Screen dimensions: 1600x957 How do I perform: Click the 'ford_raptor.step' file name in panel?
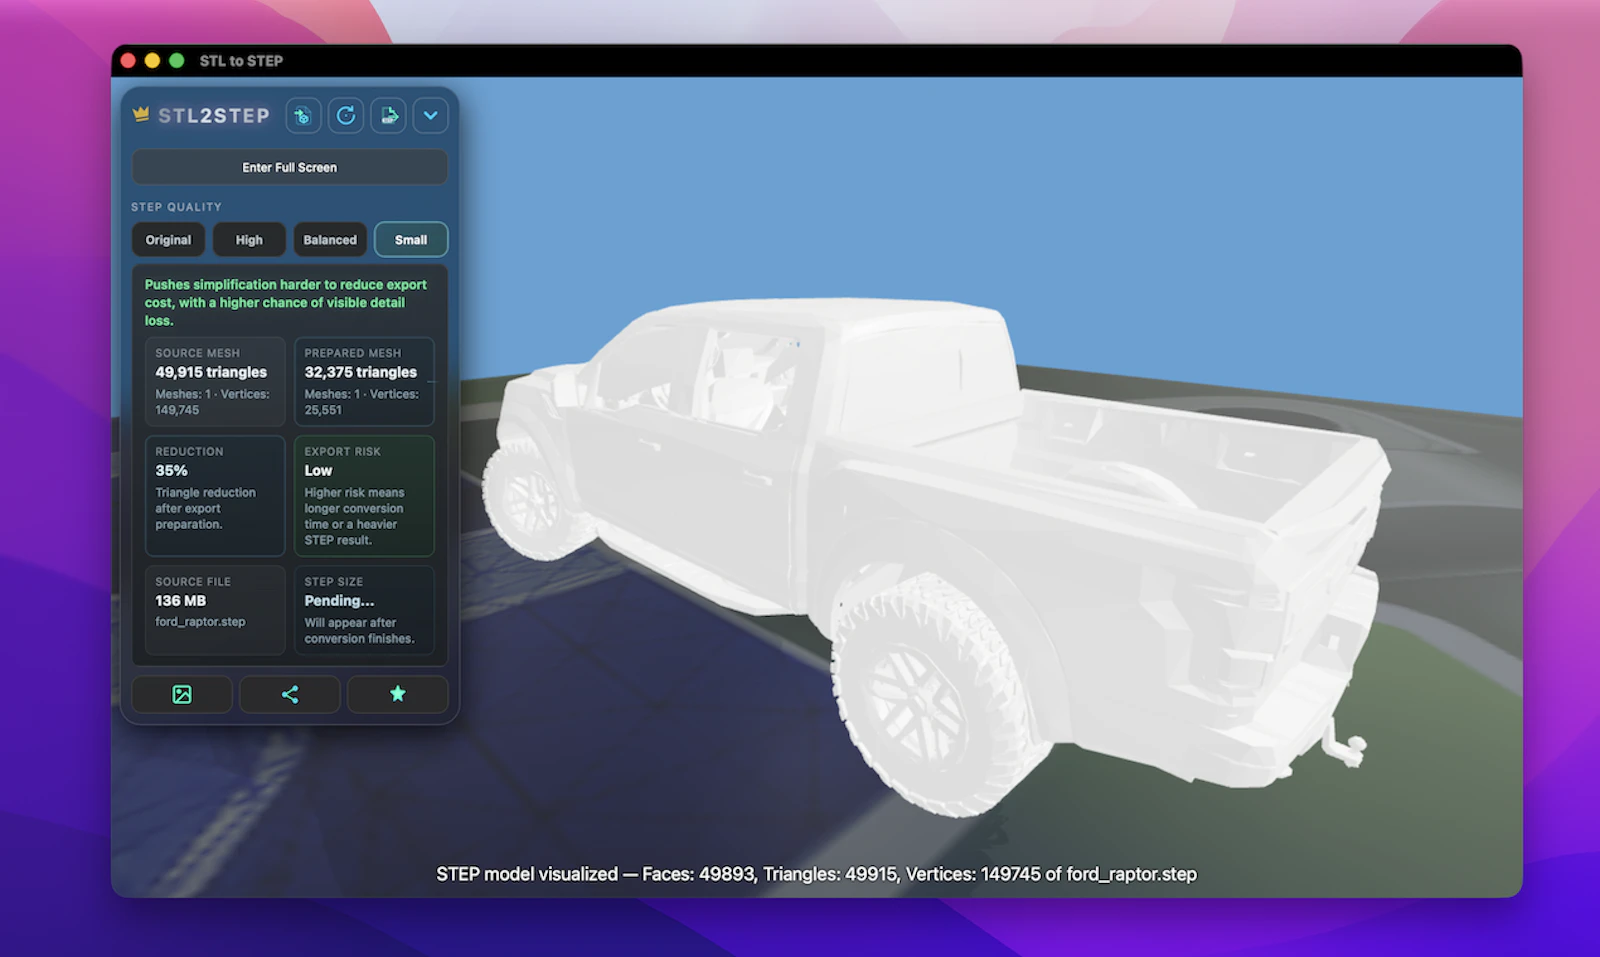pos(200,621)
